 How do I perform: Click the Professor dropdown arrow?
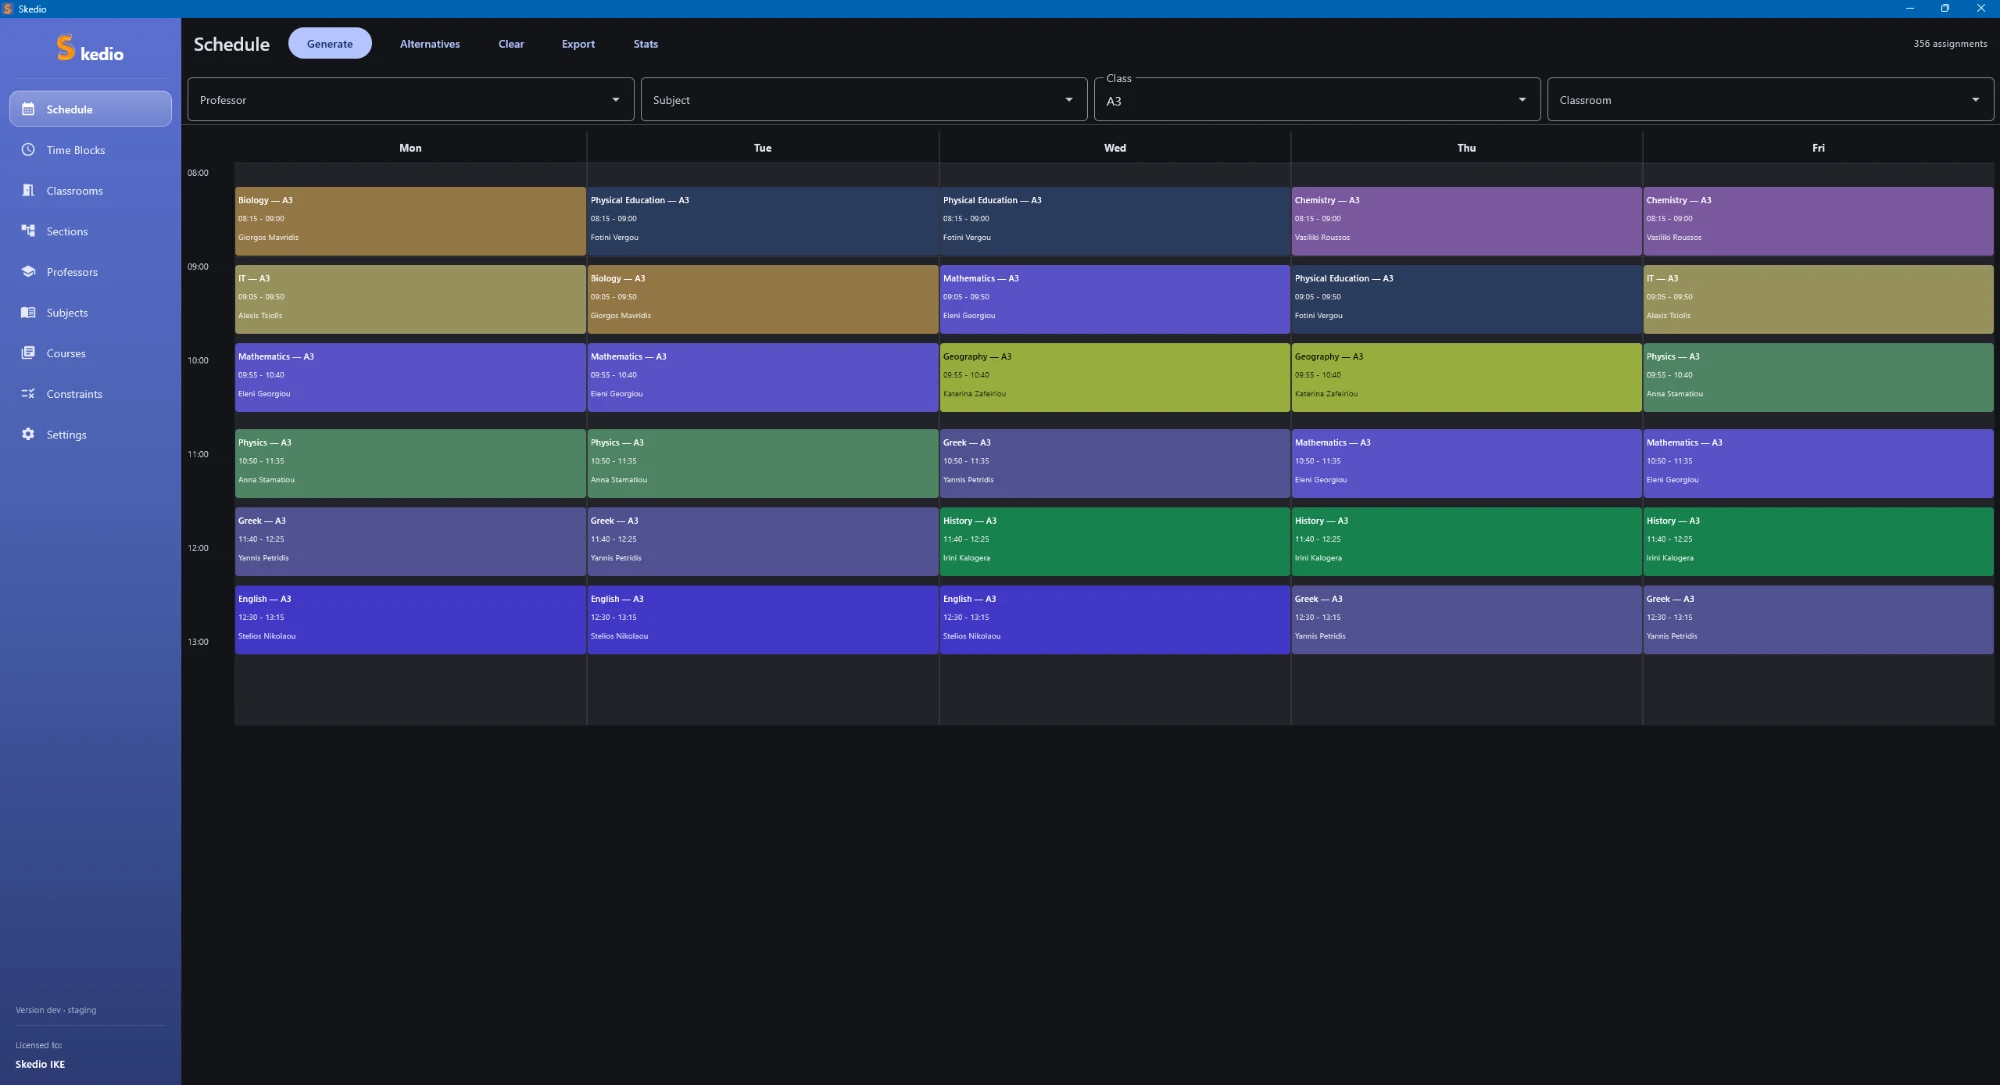[615, 100]
